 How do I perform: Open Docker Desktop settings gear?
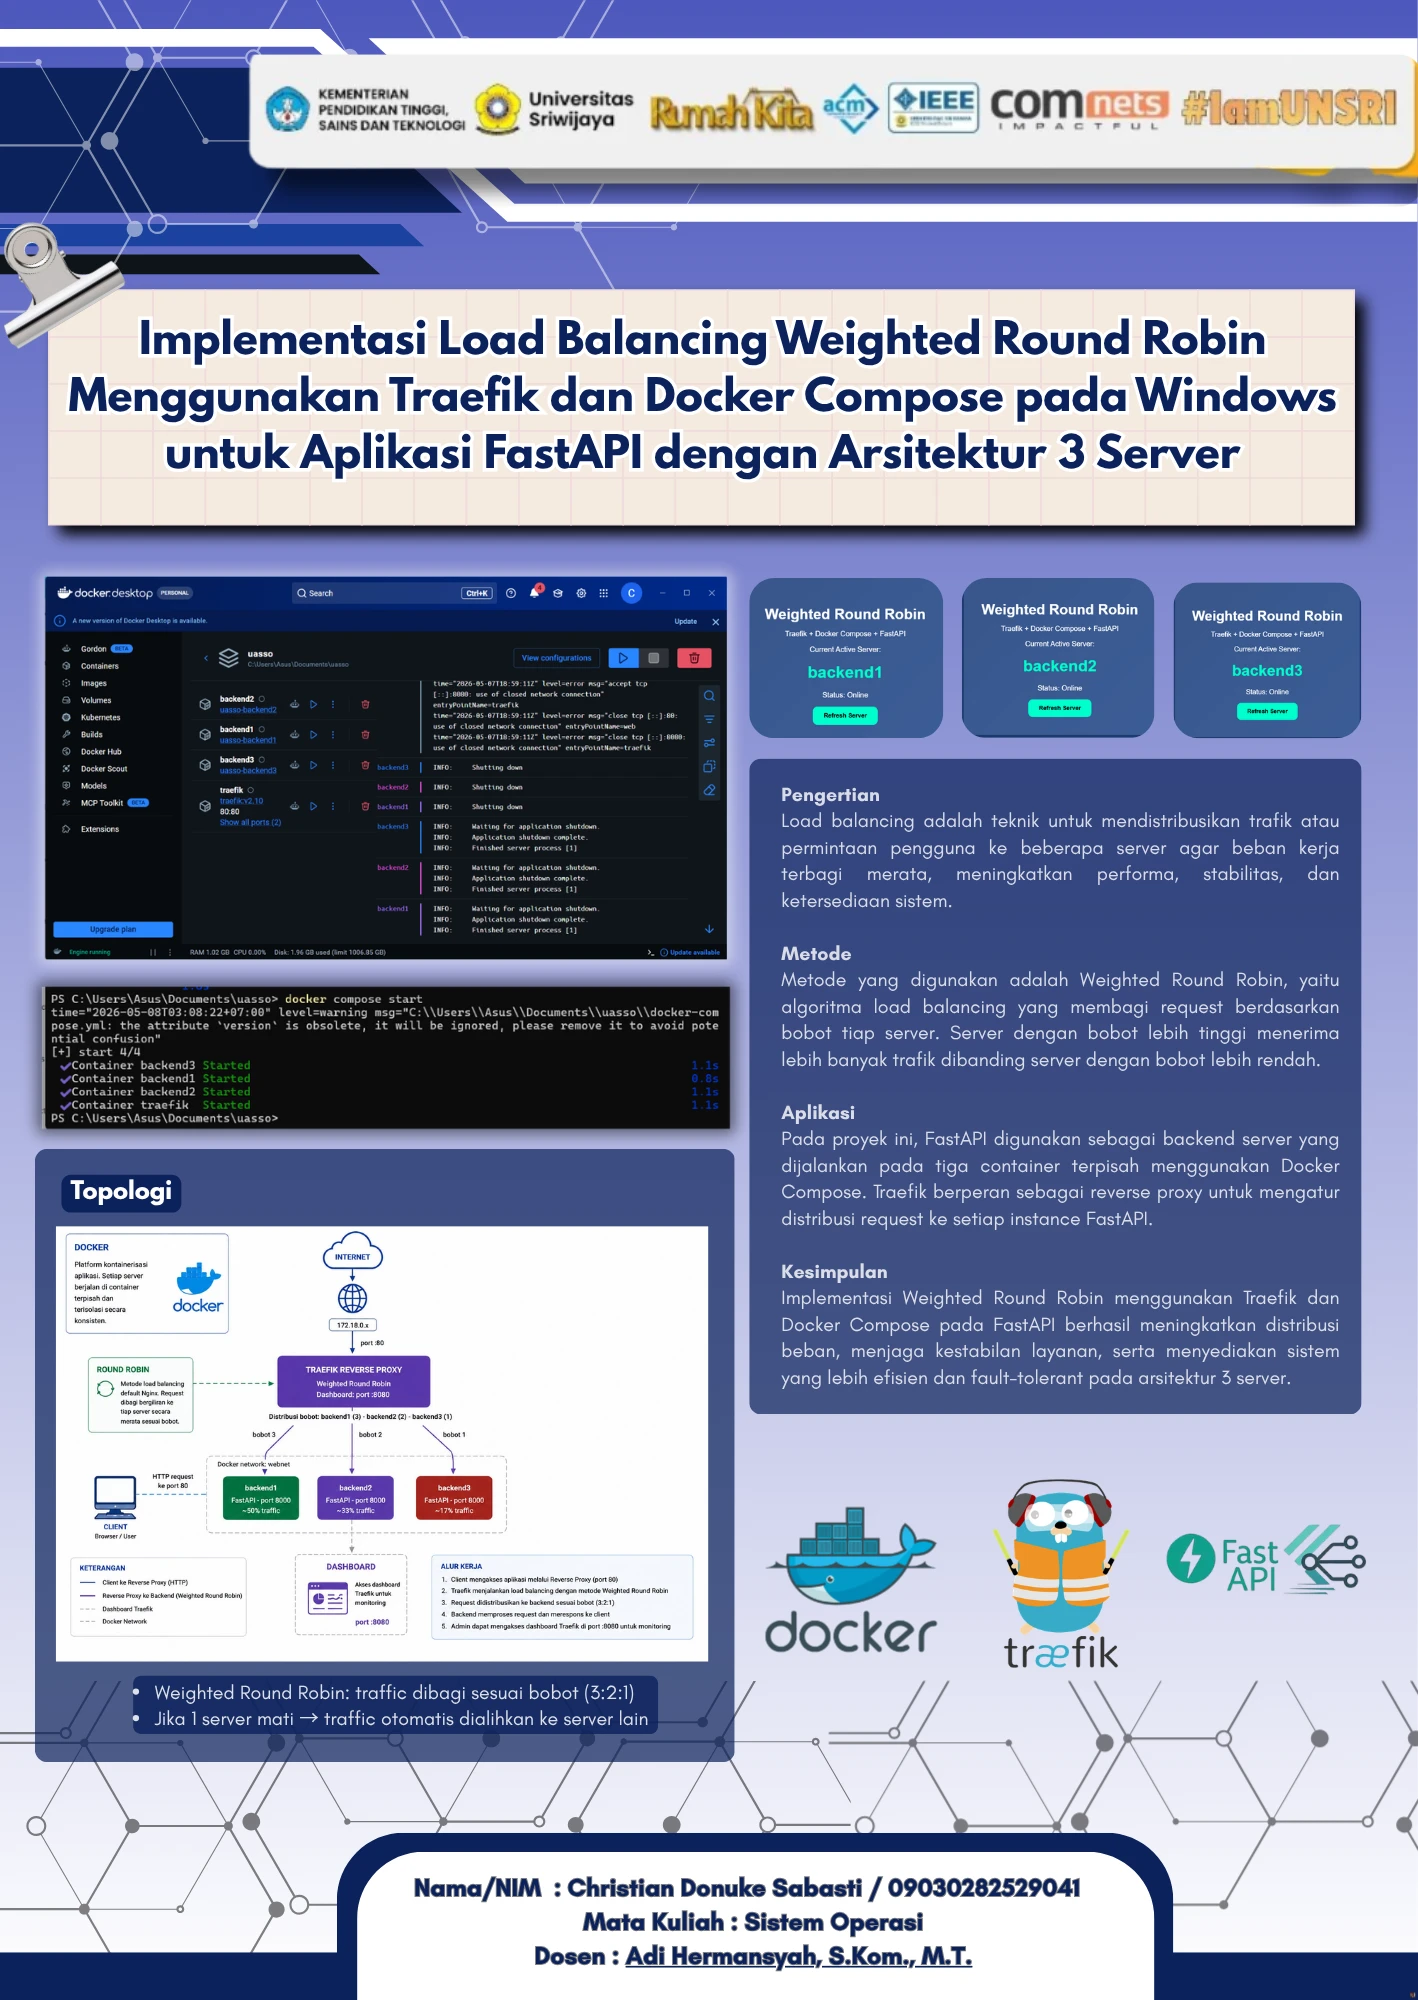pyautogui.click(x=581, y=593)
